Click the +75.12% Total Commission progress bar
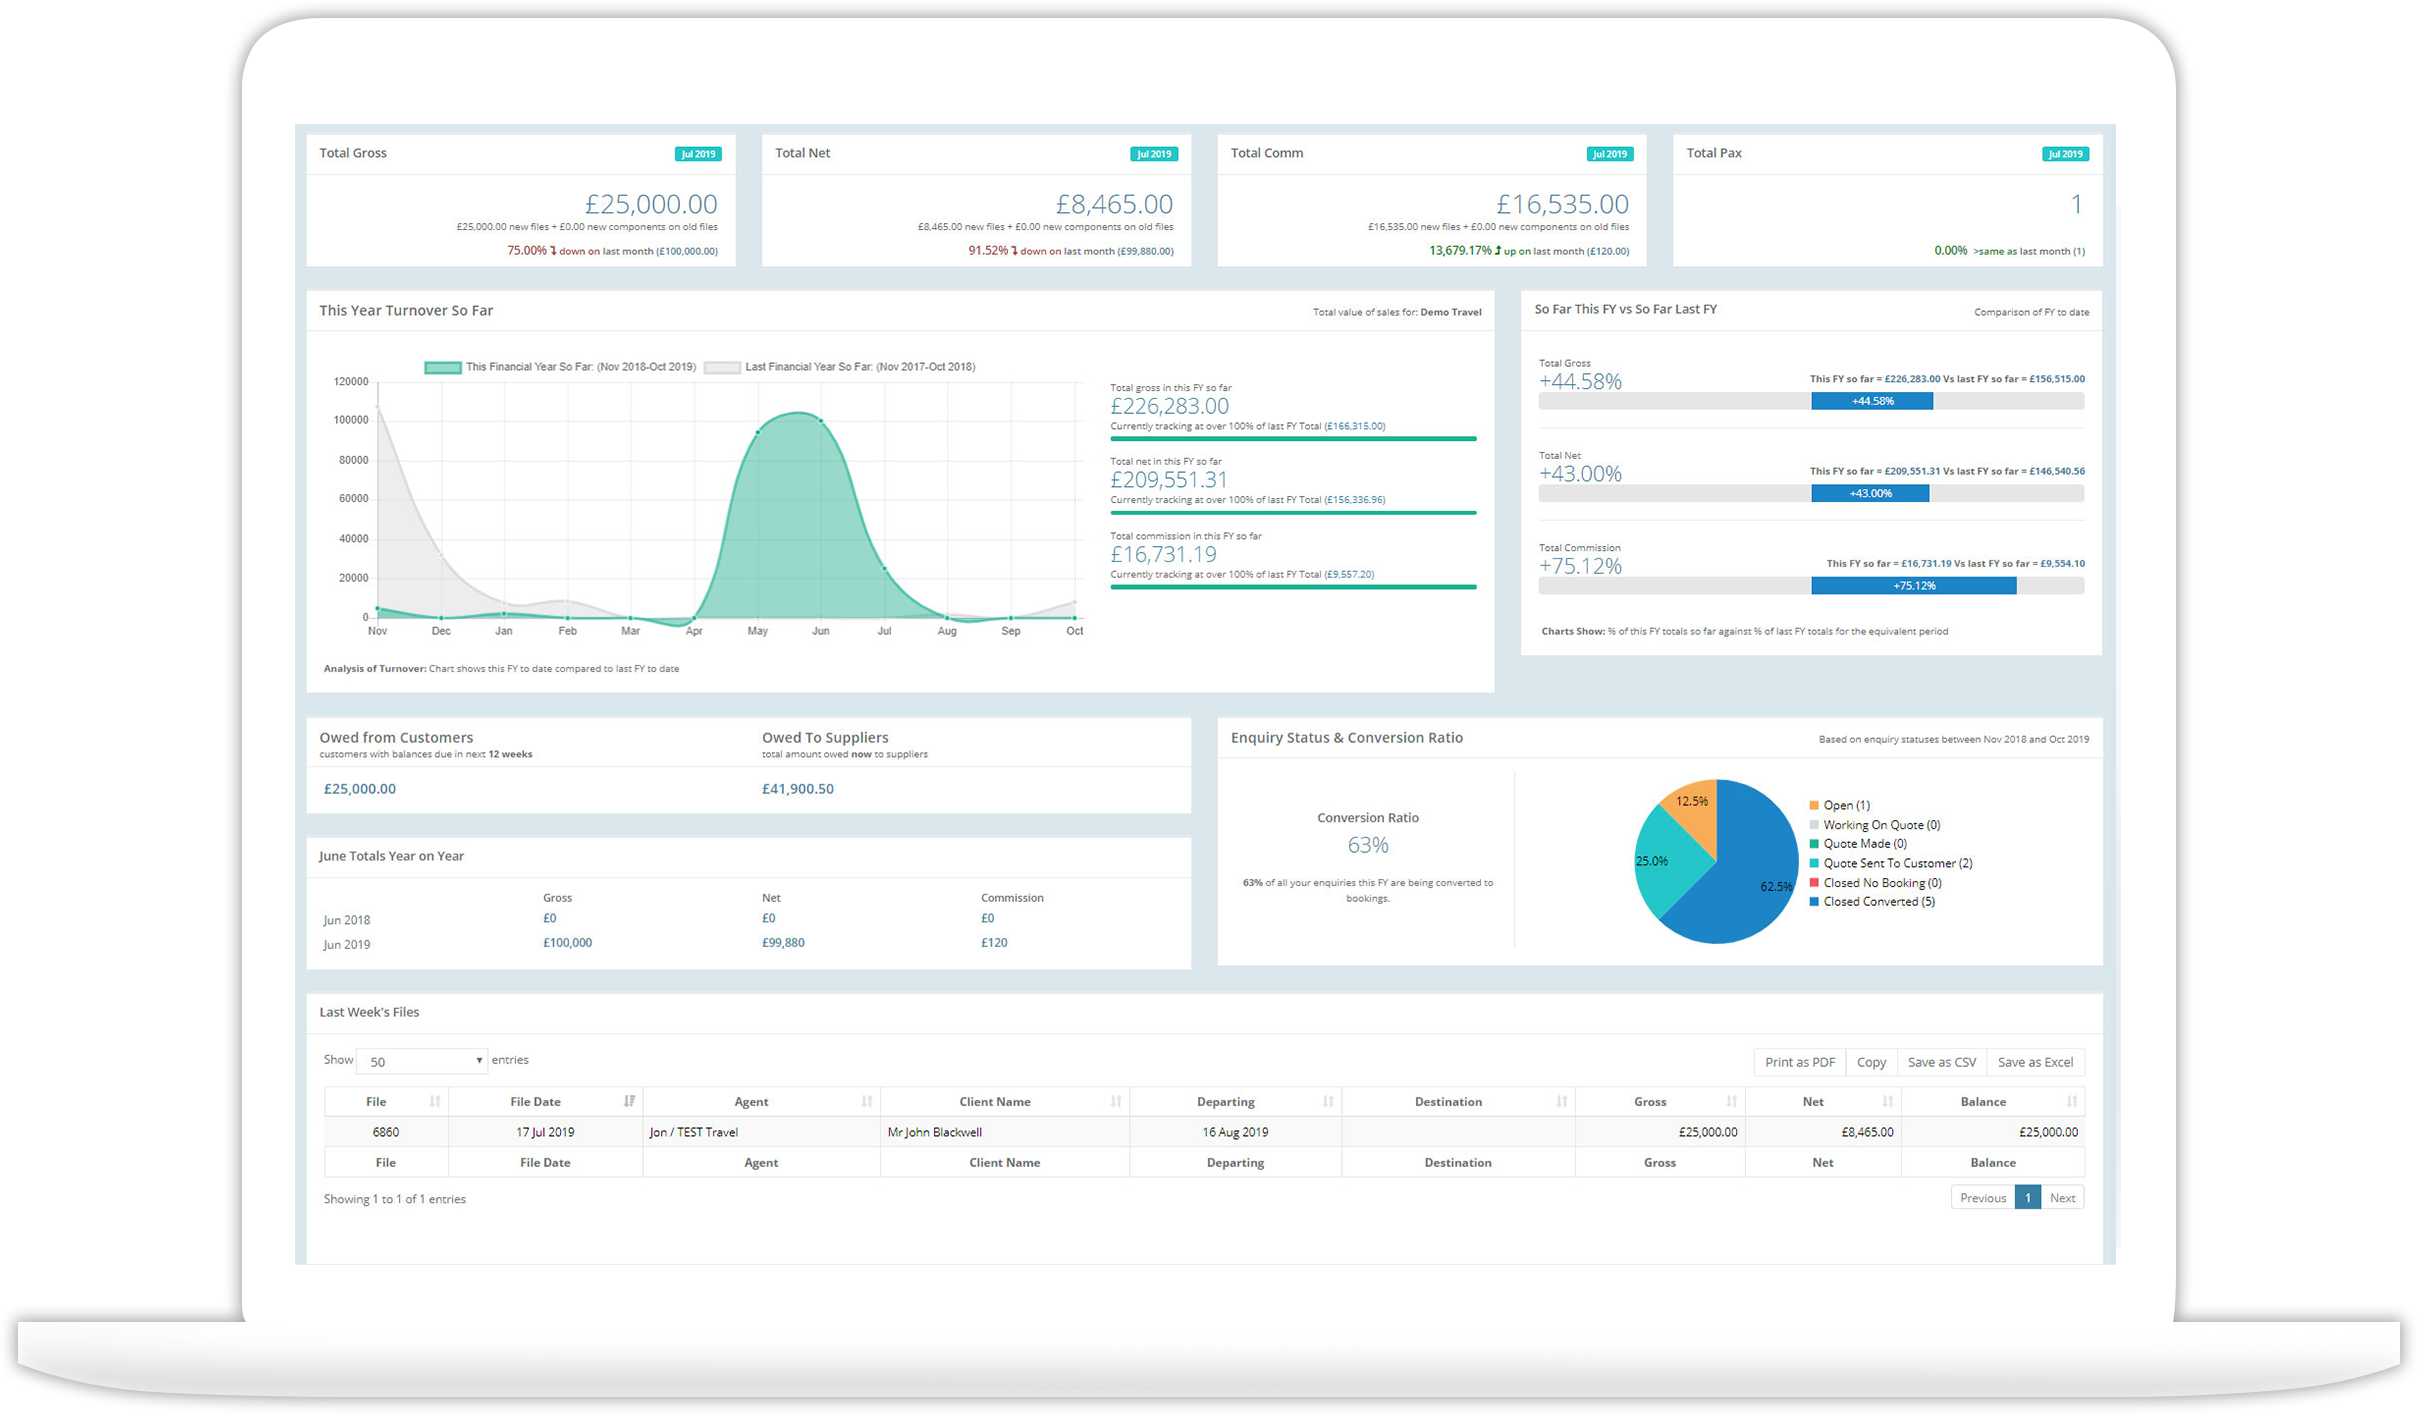 [x=1914, y=586]
